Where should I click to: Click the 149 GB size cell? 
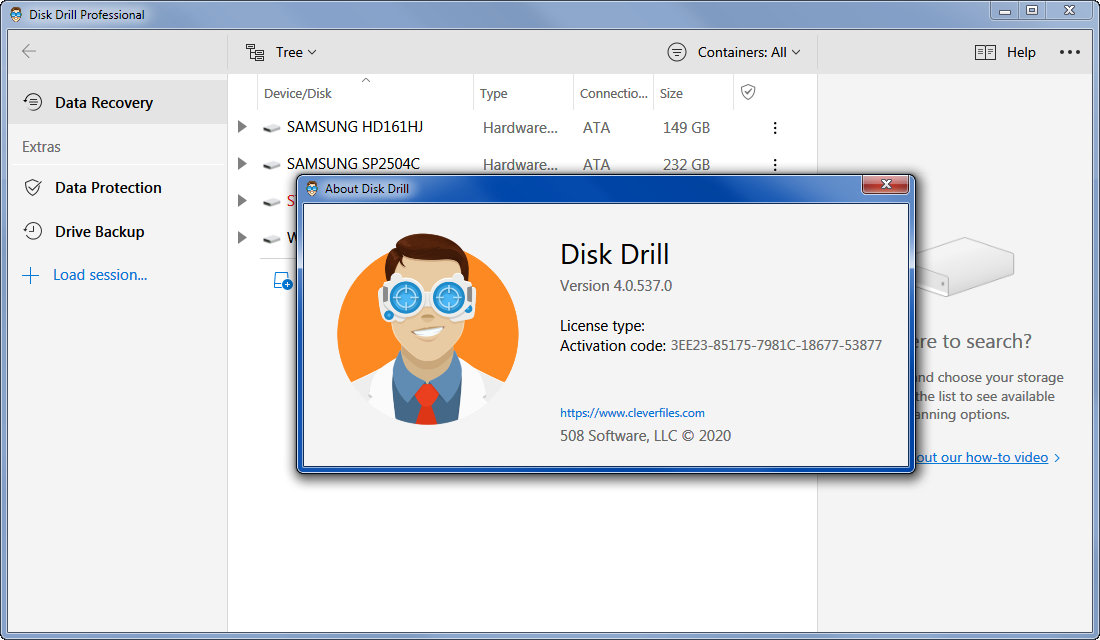686,128
